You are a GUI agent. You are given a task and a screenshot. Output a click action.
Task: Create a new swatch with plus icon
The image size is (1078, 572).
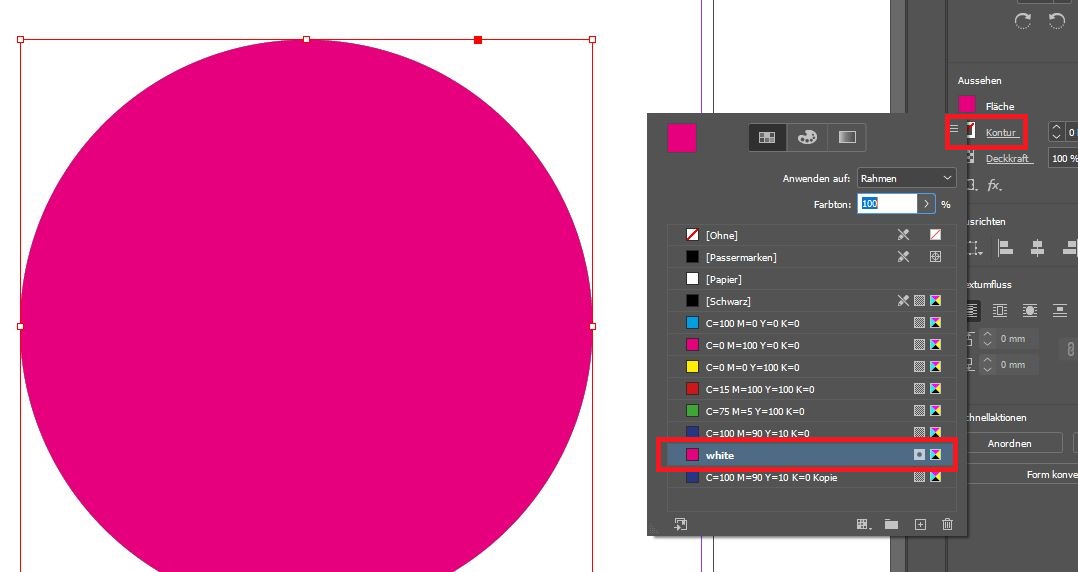click(920, 524)
